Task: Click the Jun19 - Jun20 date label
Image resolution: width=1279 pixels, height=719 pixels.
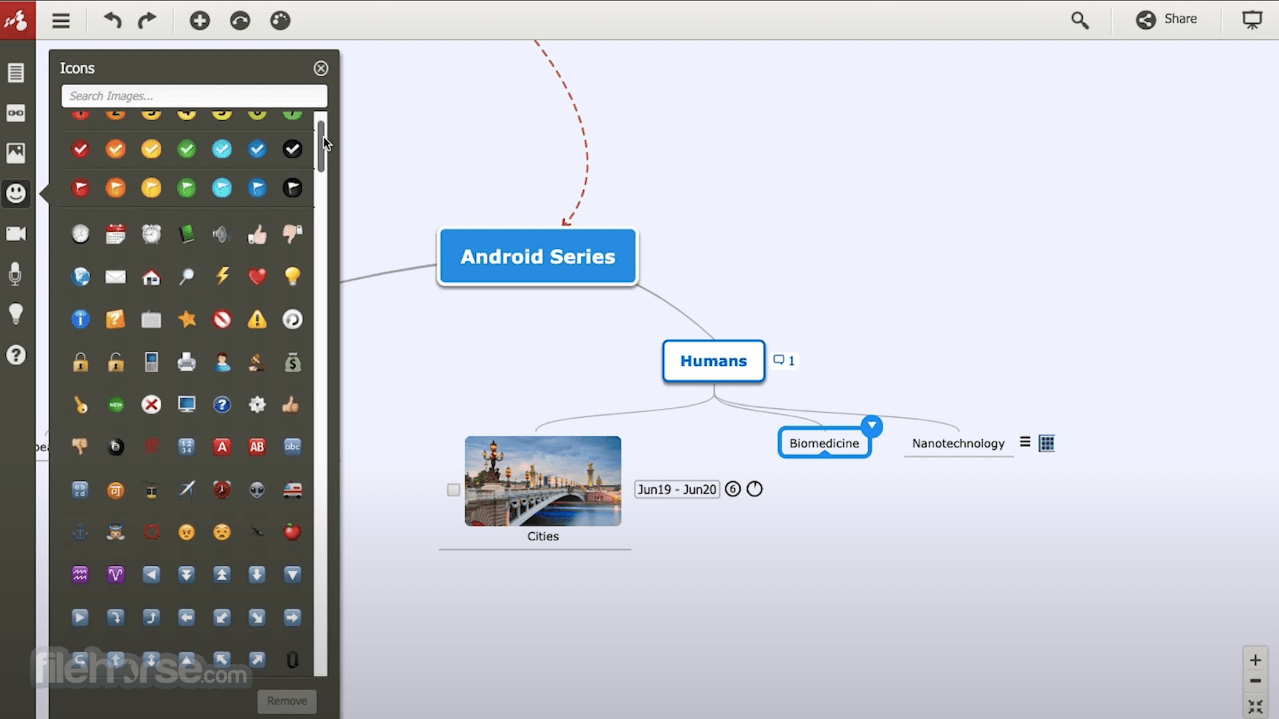Action: pos(677,489)
